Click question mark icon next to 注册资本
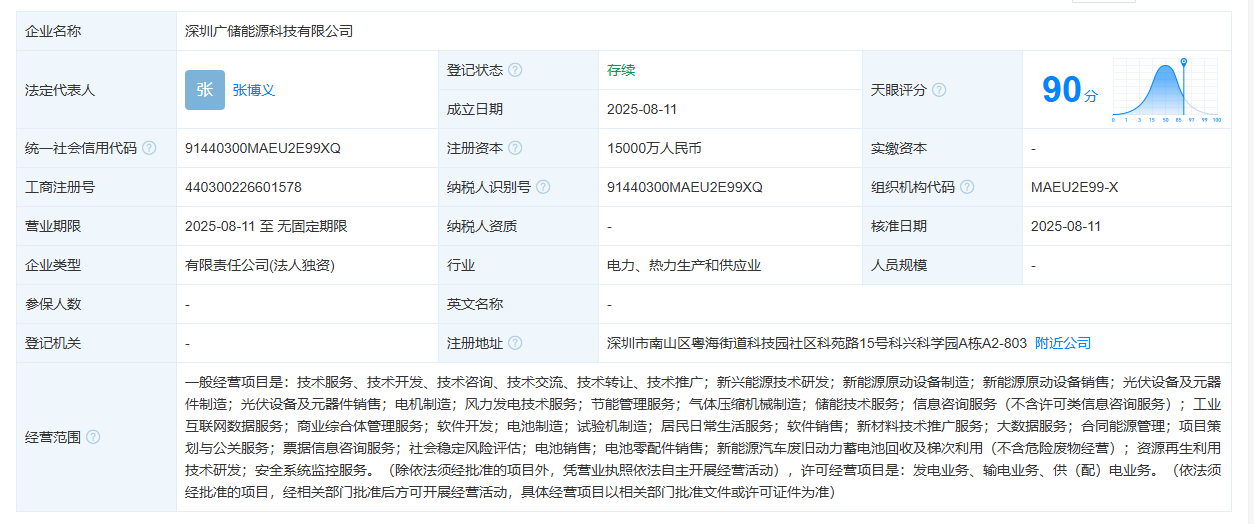Screen dimensions: 1254x524 tap(515, 148)
